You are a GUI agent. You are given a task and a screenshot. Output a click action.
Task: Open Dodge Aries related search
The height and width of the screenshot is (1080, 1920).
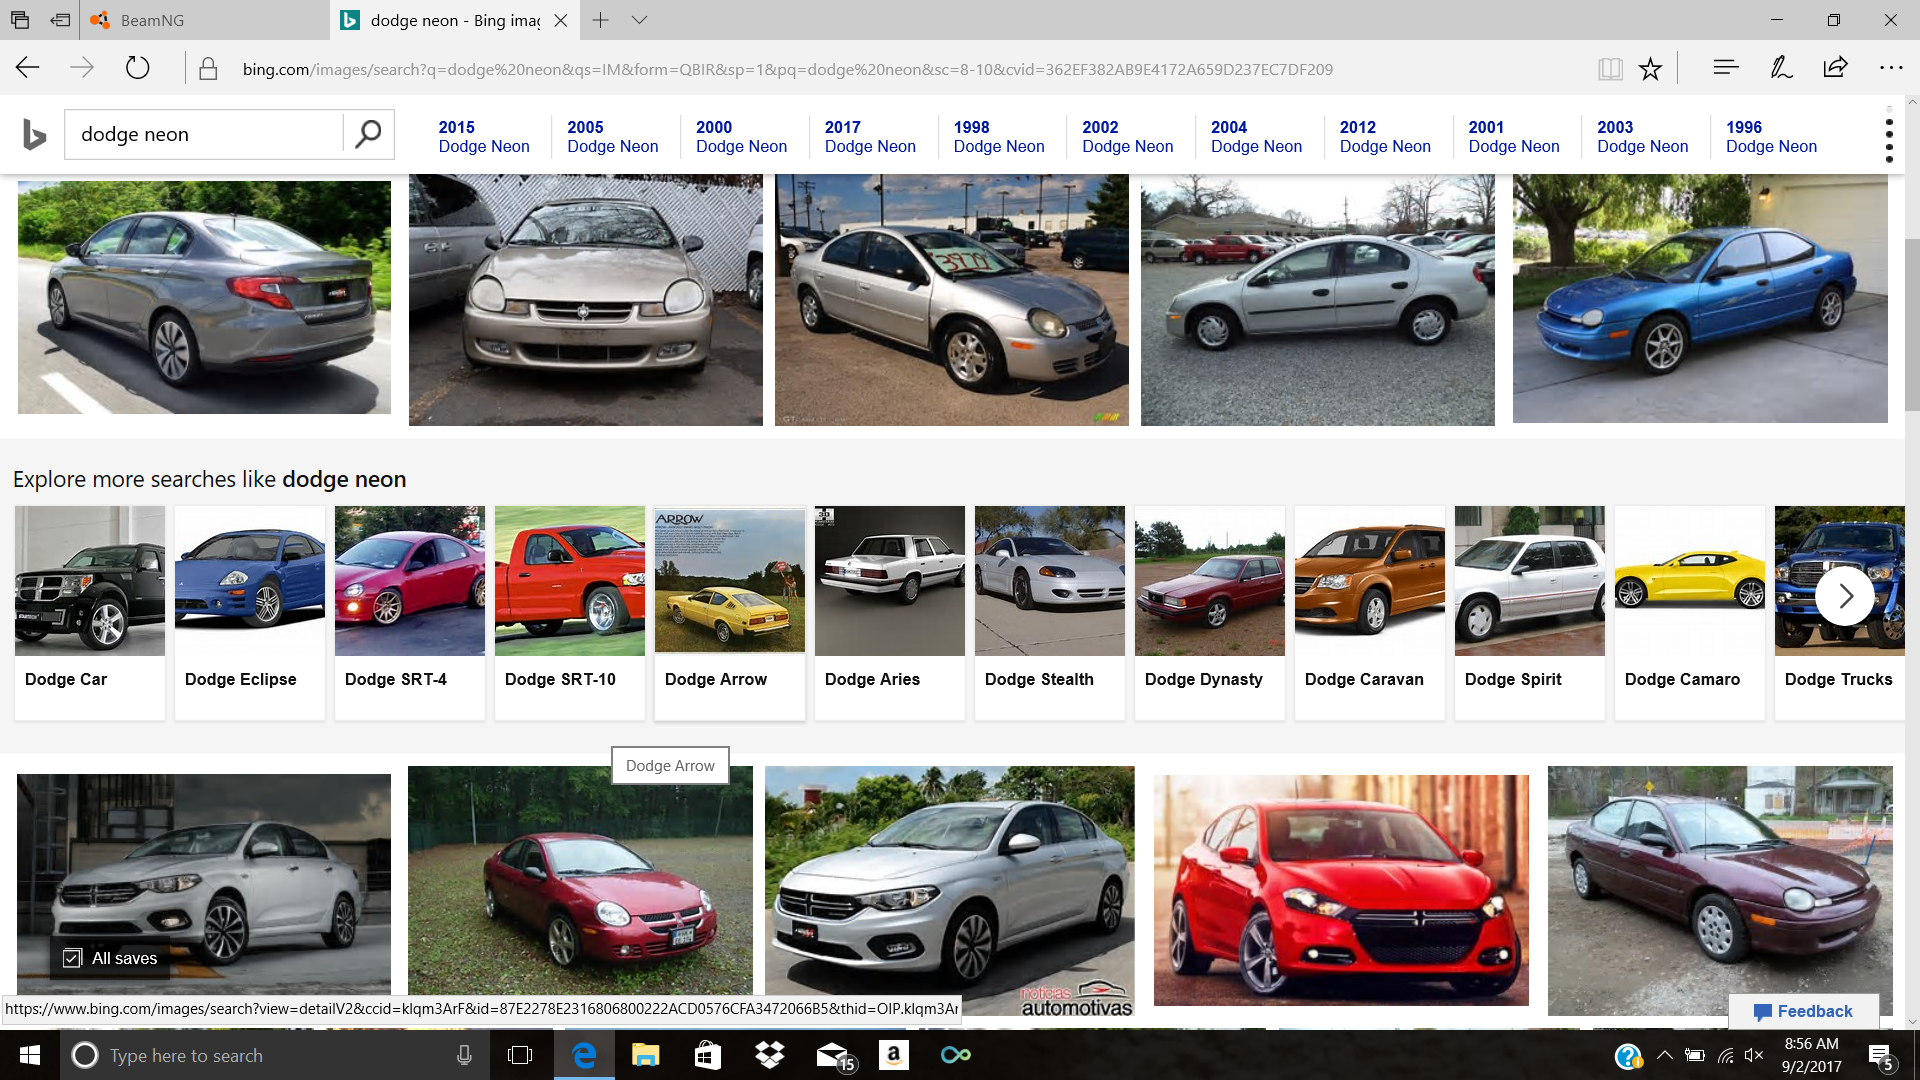pos(890,612)
